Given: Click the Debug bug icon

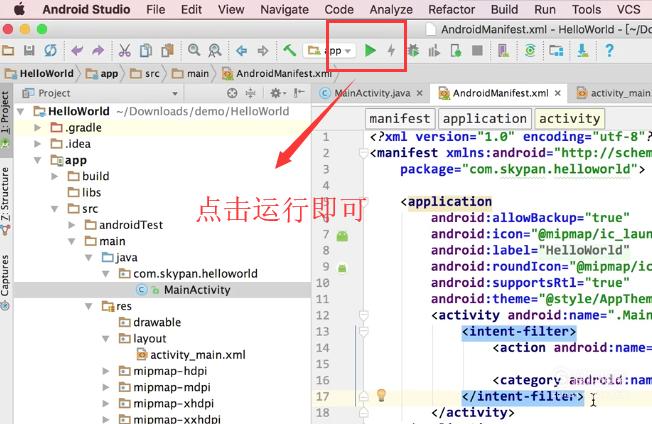Looking at the screenshot, I should (413, 51).
